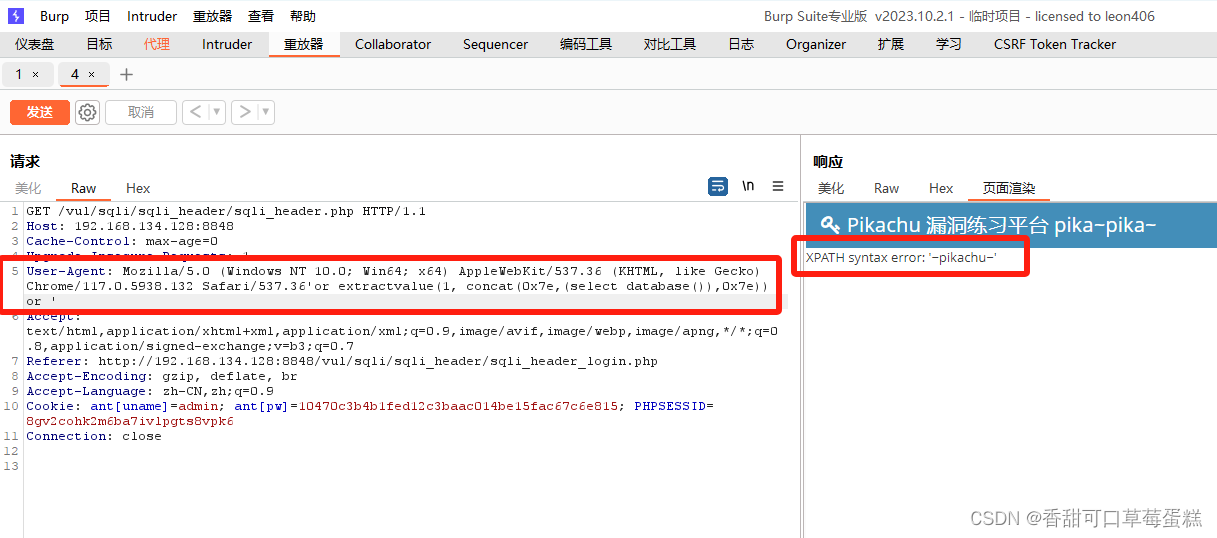Switch to the 目标 tab
This screenshot has height=538, width=1217.
(99, 44)
